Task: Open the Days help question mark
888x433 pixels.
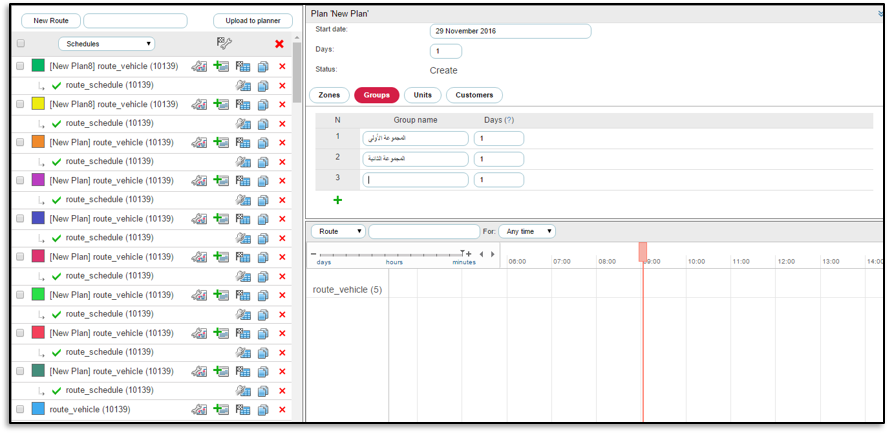Action: point(509,120)
